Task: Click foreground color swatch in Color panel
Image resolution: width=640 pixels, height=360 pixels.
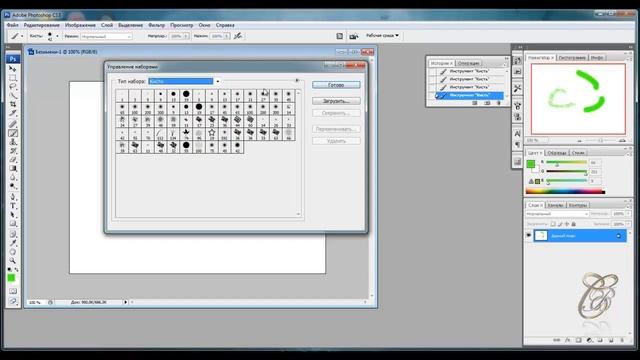Action: coord(531,164)
